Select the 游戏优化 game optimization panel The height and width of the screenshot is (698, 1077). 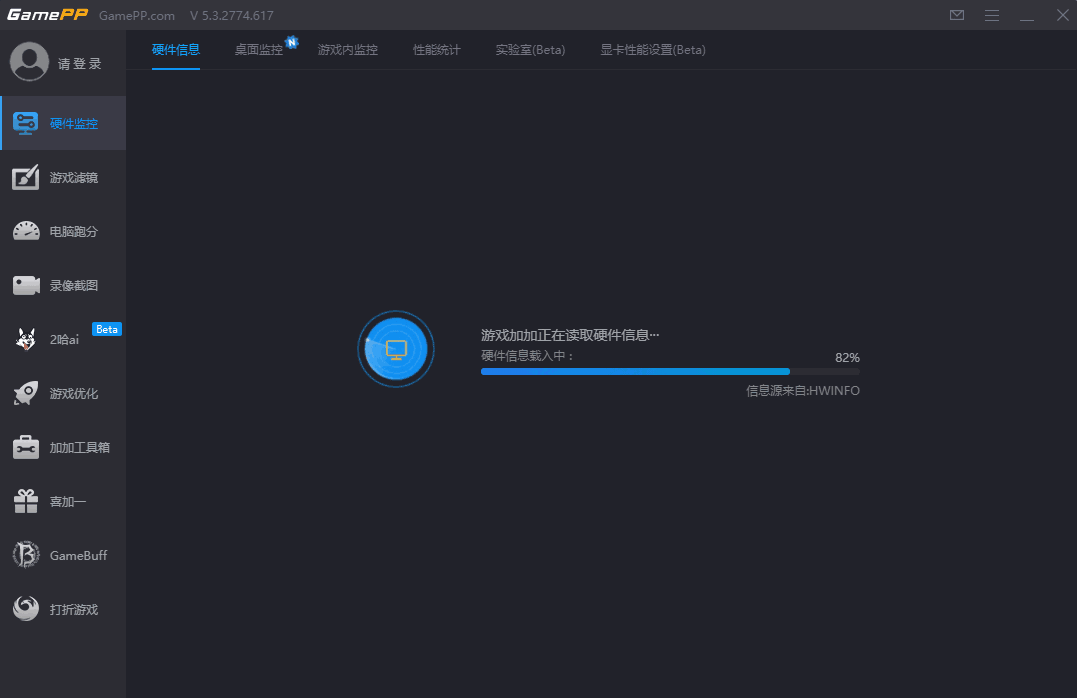(x=63, y=393)
